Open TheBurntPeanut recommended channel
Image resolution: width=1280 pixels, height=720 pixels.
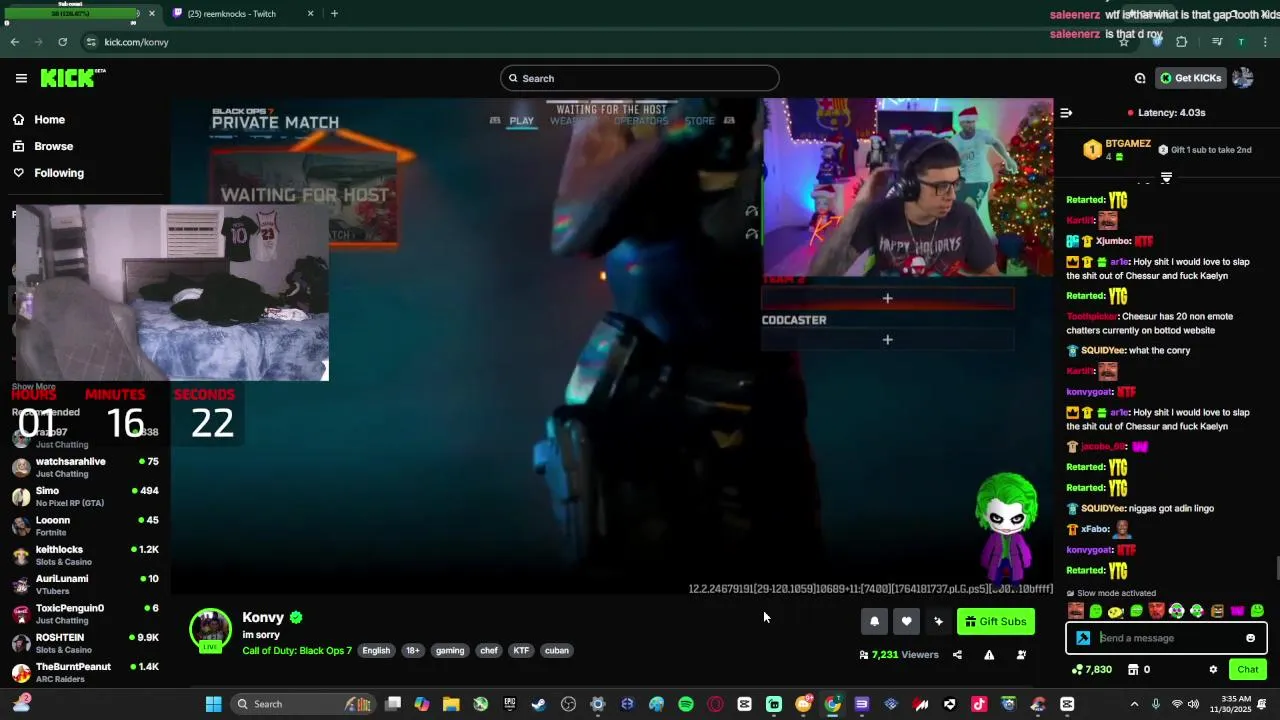[85, 672]
